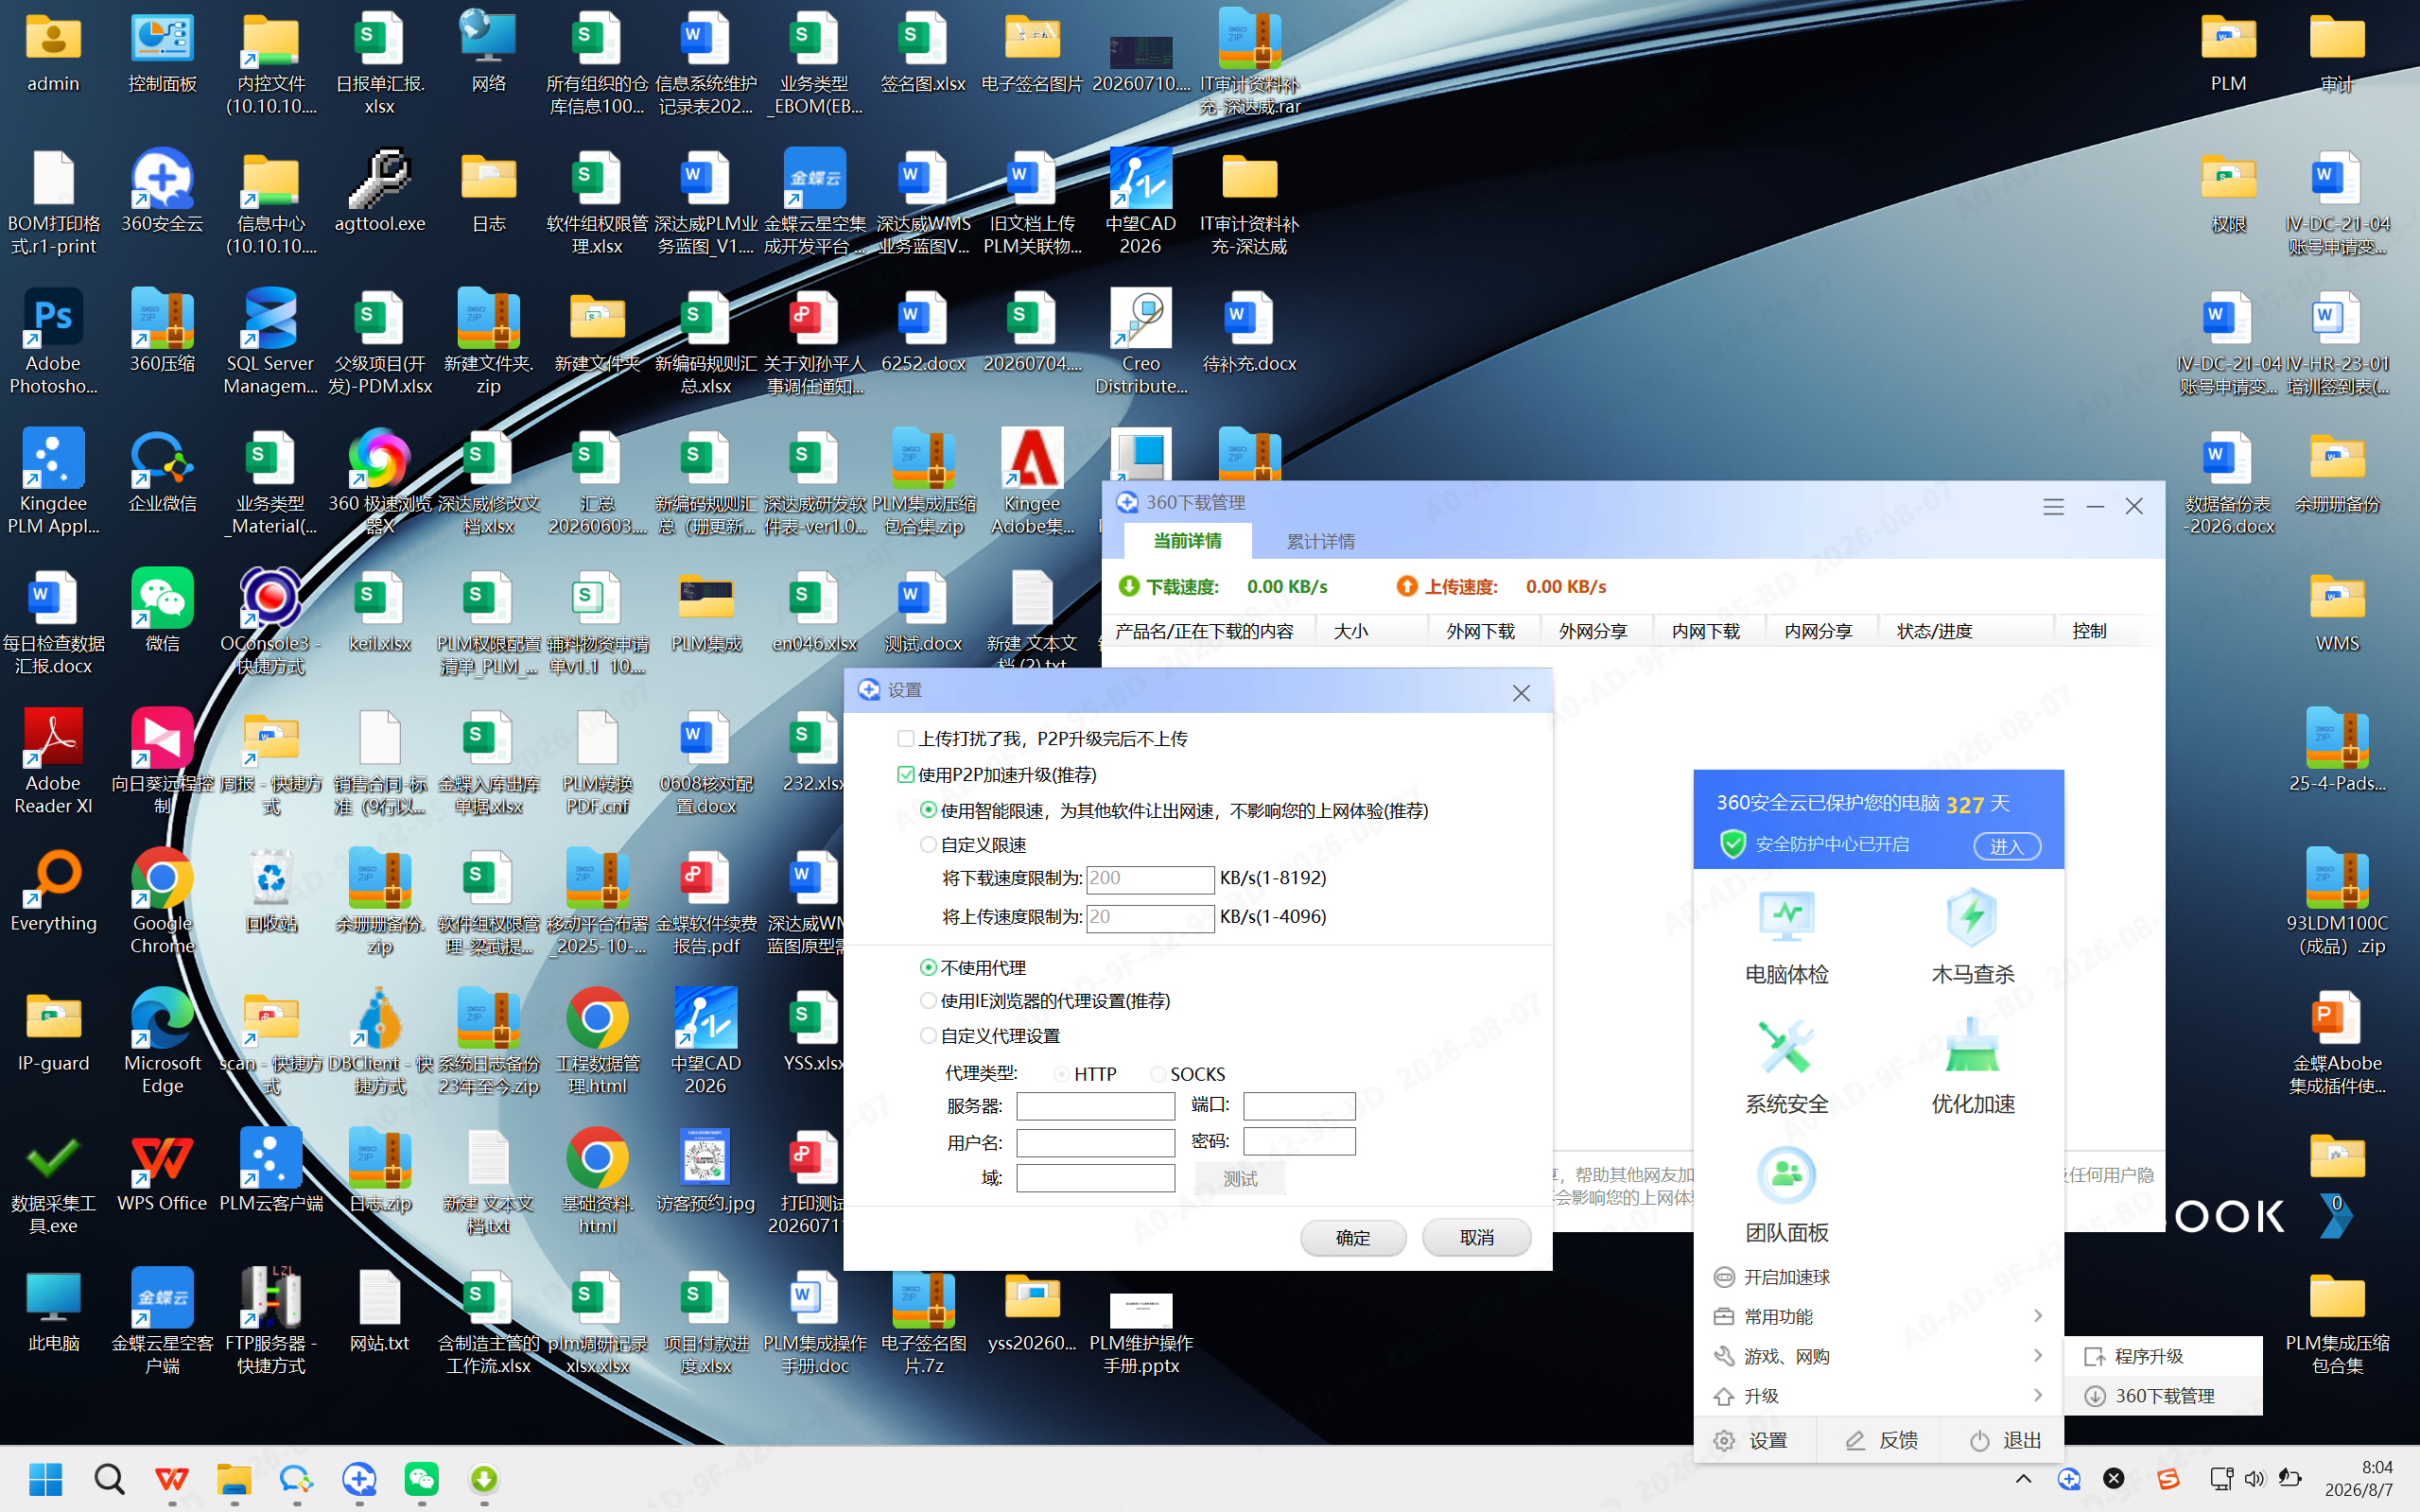2420x1512 pixels.
Task: Click 360 download green arrow taskbar icon
Action: (484, 1478)
